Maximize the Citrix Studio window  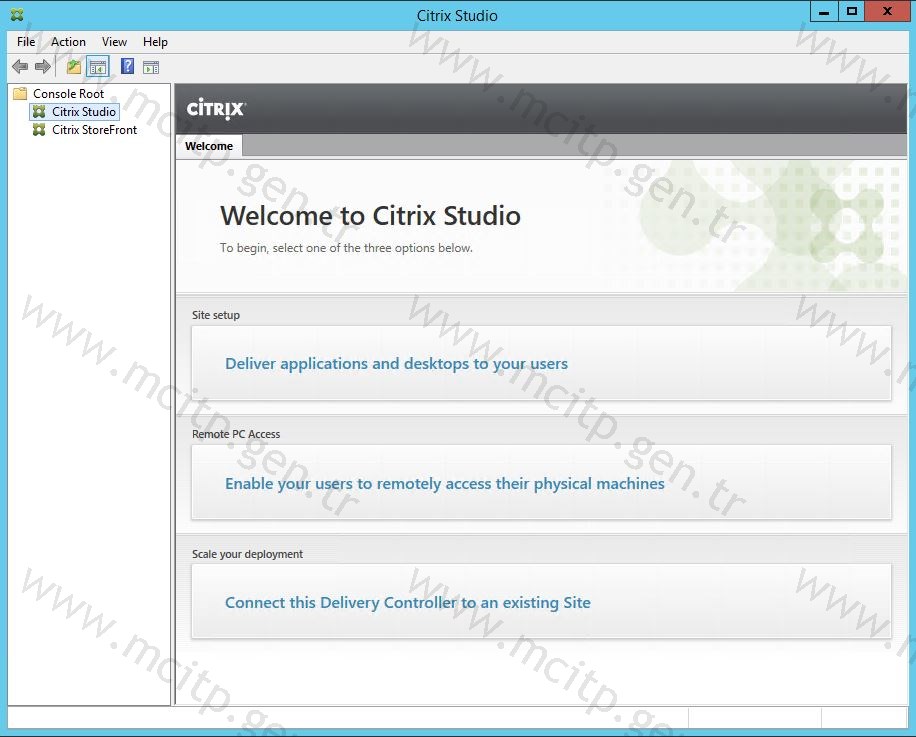(851, 12)
